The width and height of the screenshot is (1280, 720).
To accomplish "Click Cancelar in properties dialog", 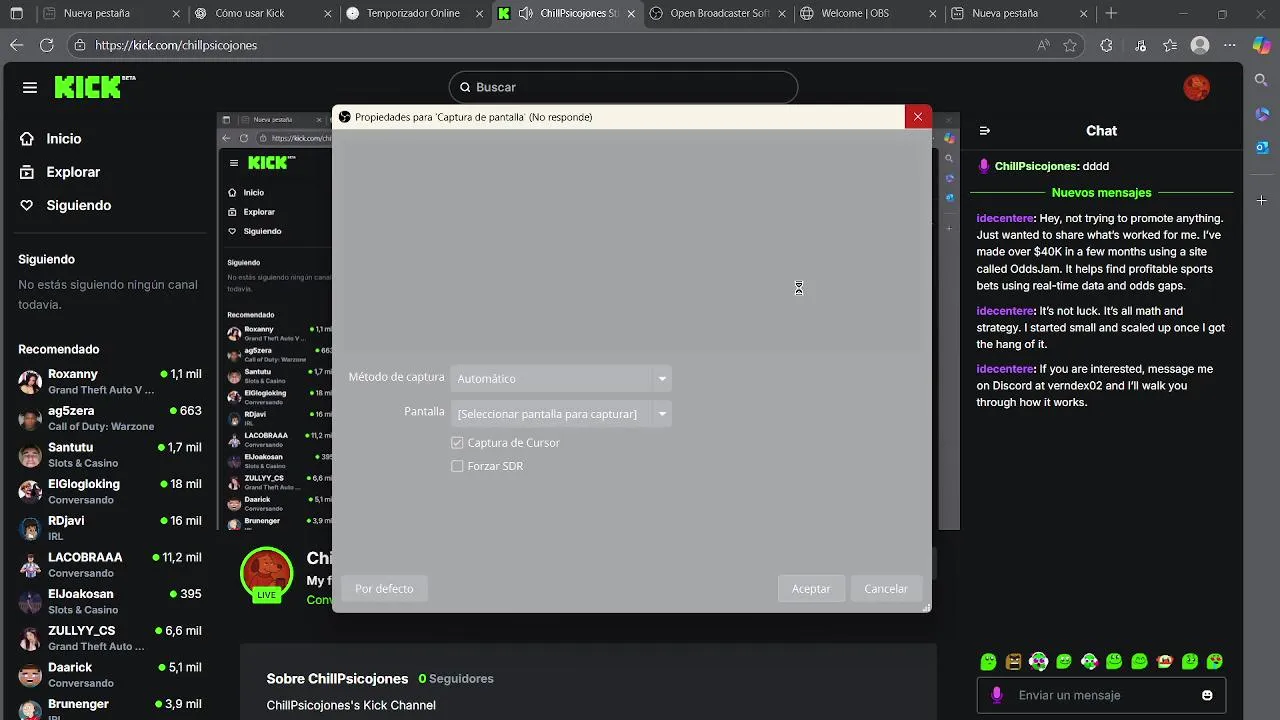I will (886, 588).
